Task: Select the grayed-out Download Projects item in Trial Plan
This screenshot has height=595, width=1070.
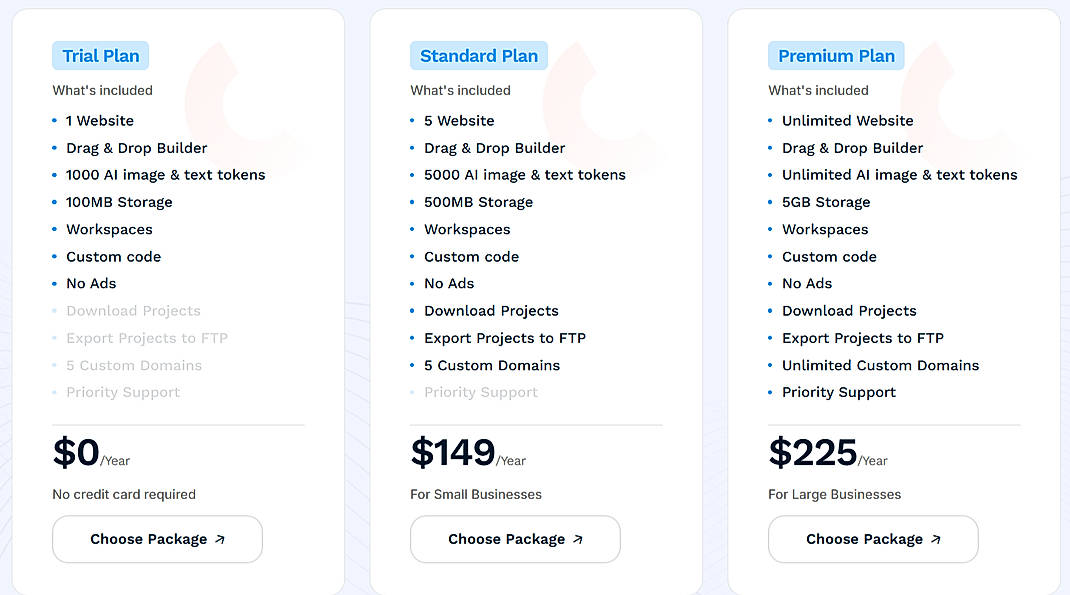Action: (133, 310)
